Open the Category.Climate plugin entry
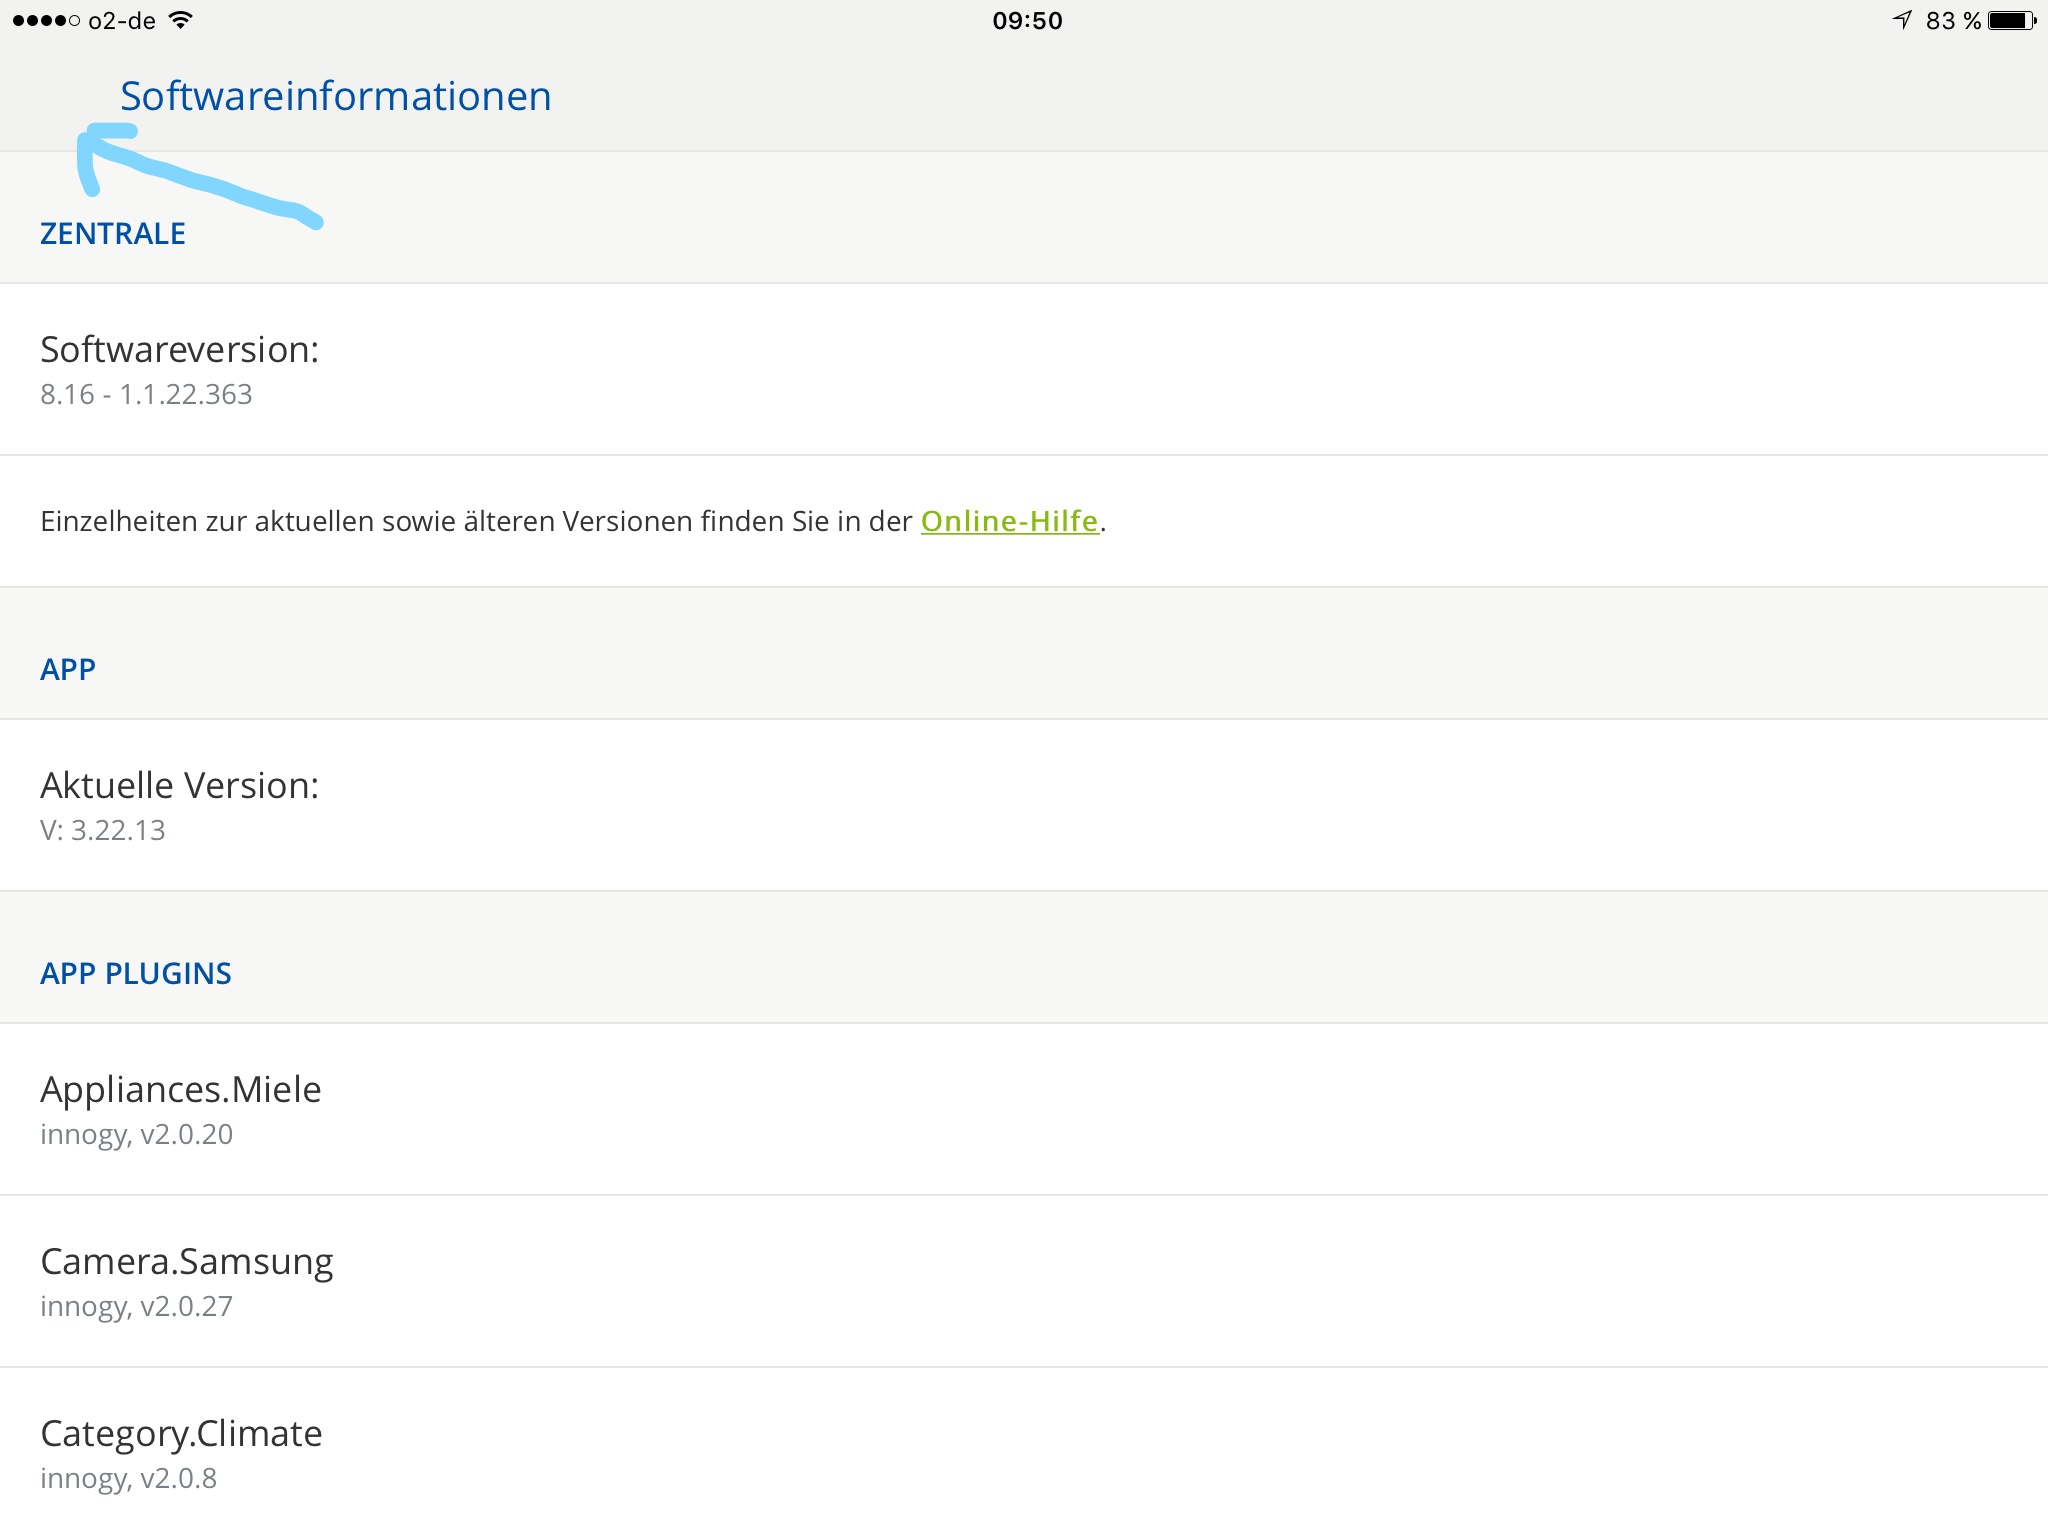The image size is (2048, 1536). click(181, 1434)
